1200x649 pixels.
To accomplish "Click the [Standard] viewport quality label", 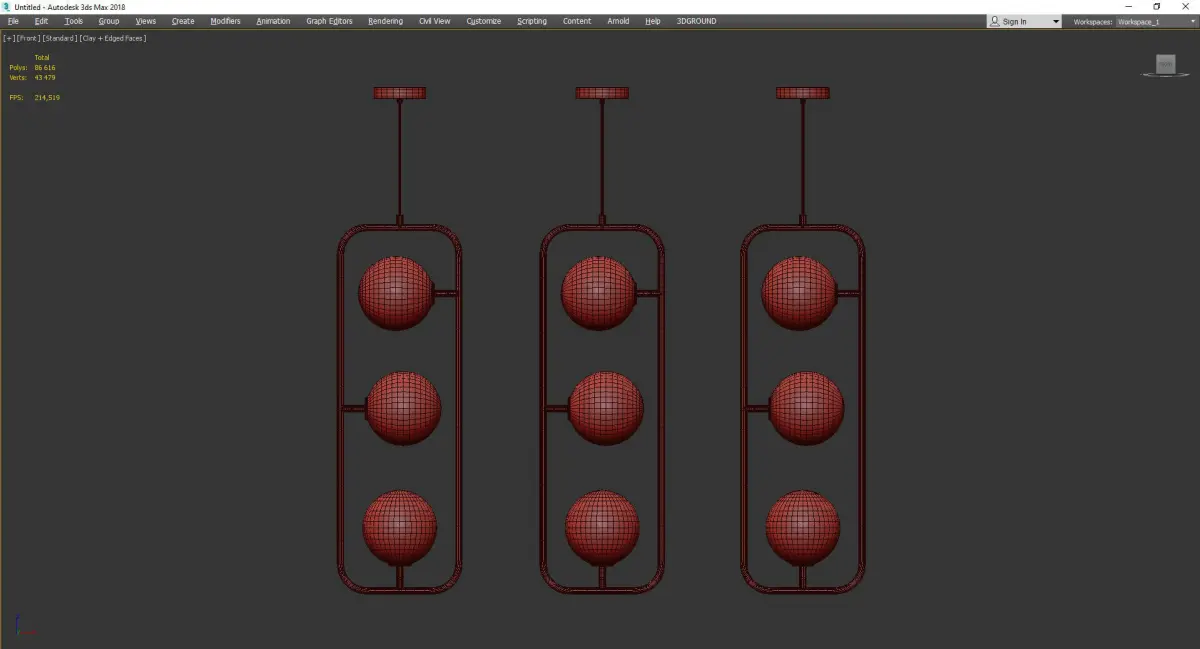I will pos(60,38).
